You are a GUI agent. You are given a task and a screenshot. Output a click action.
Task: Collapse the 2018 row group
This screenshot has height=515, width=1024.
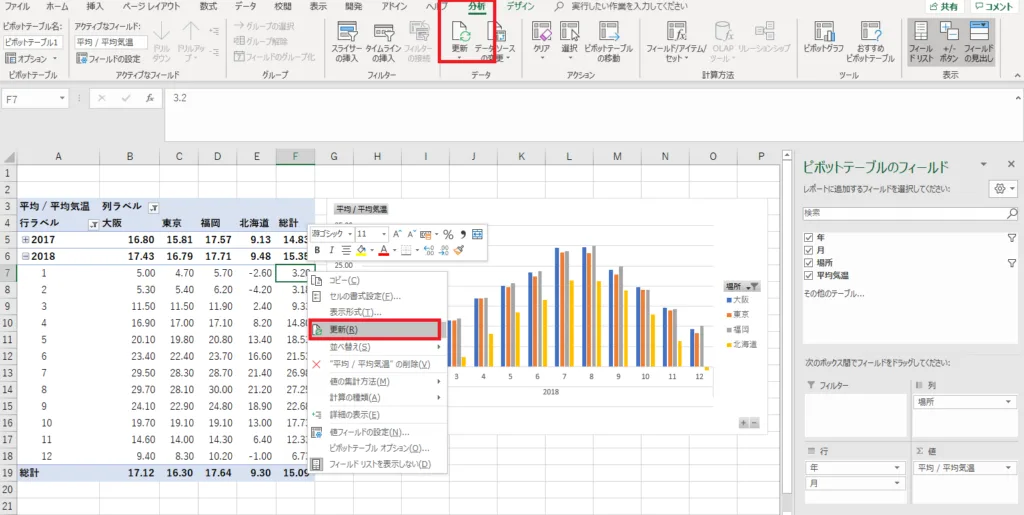coord(24,256)
